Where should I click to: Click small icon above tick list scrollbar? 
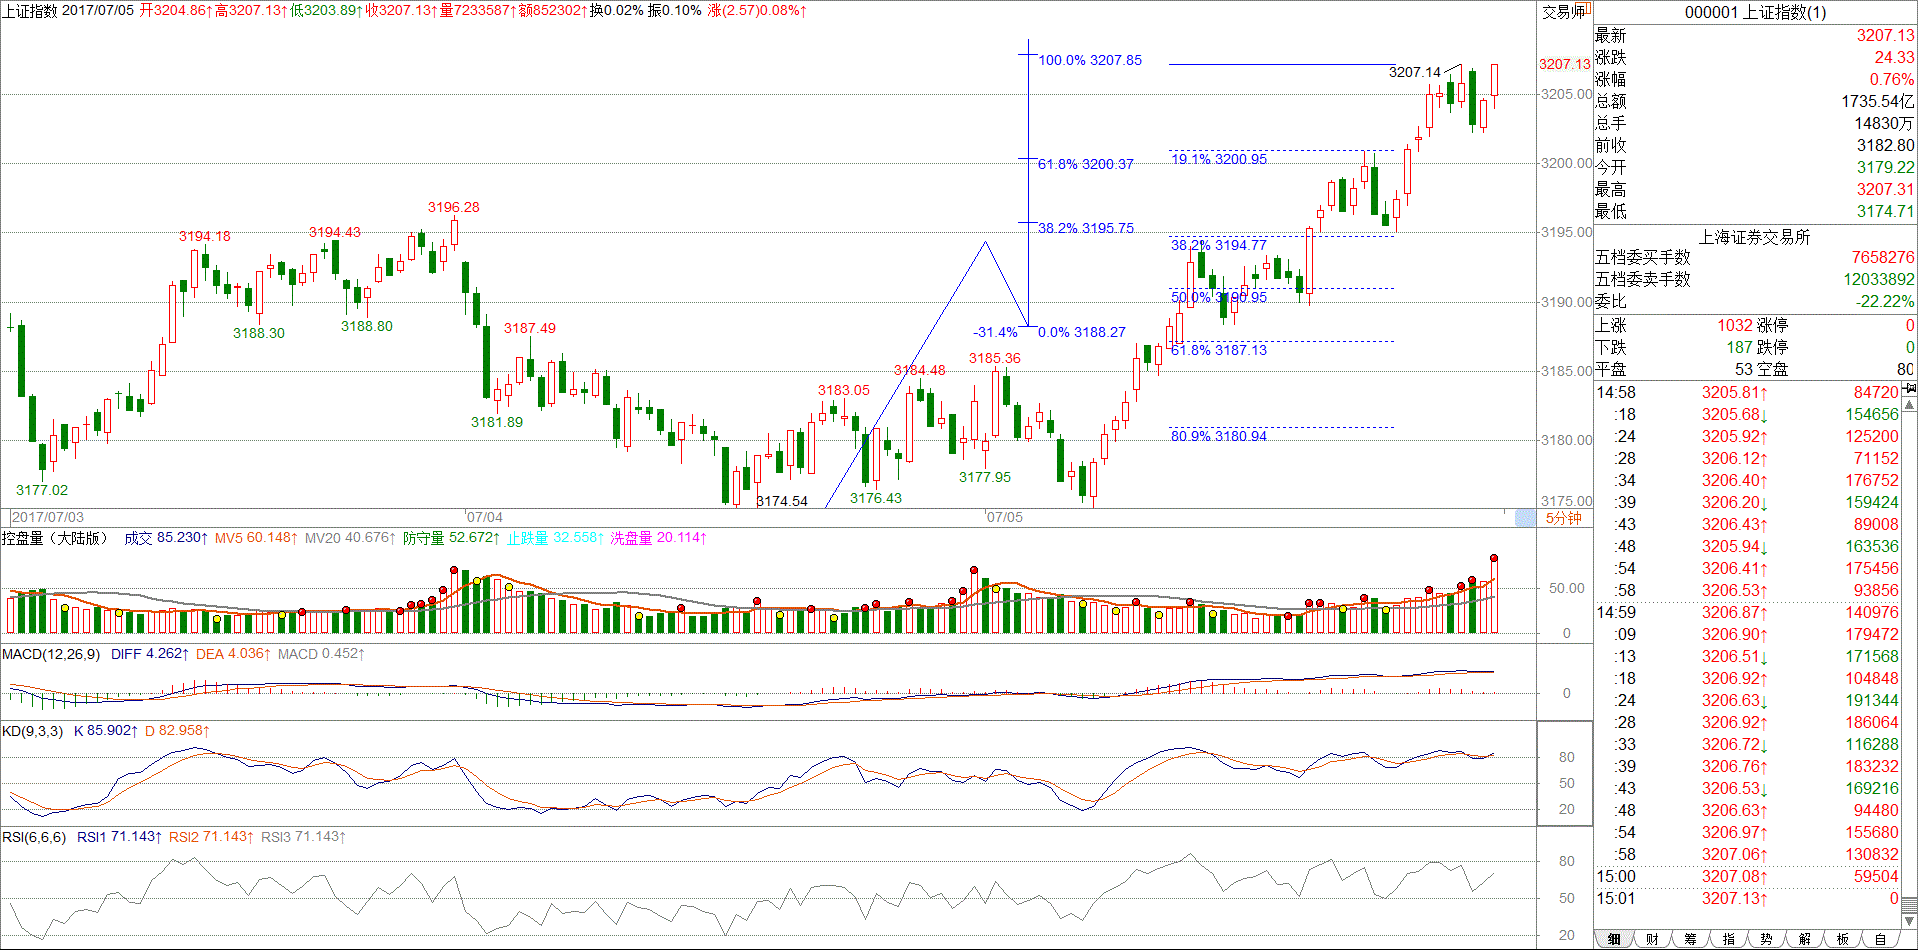tap(1909, 388)
